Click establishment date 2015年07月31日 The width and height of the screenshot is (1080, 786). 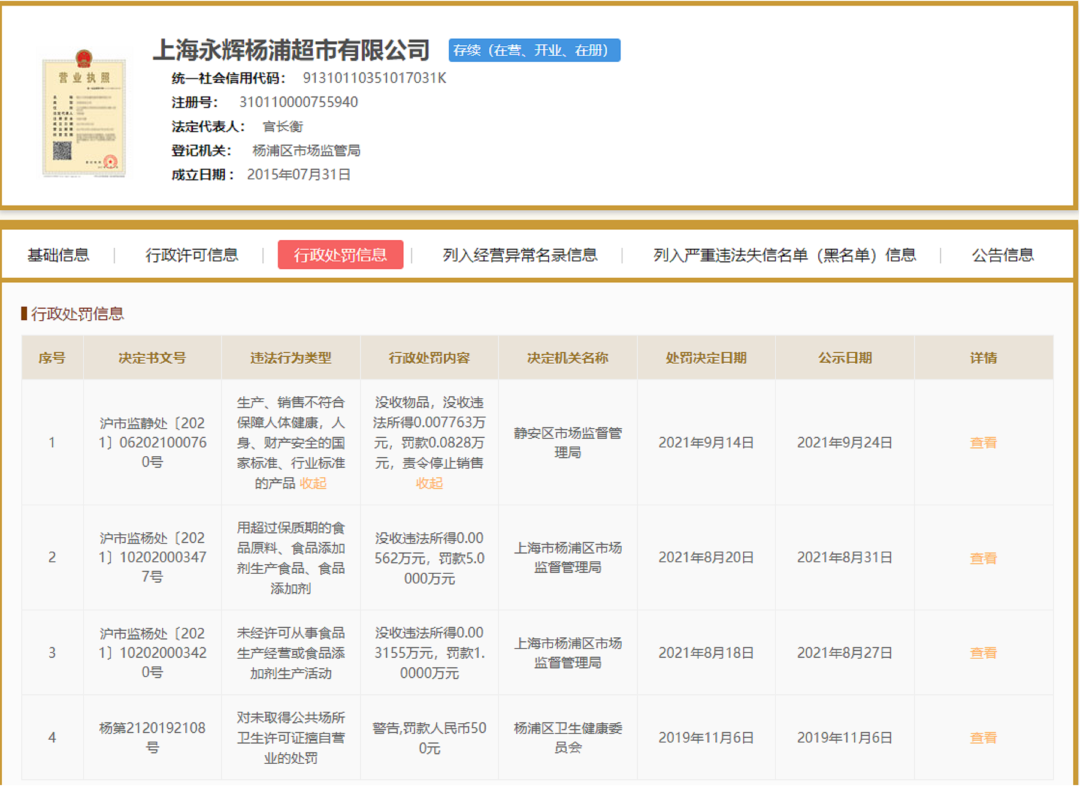pos(299,175)
